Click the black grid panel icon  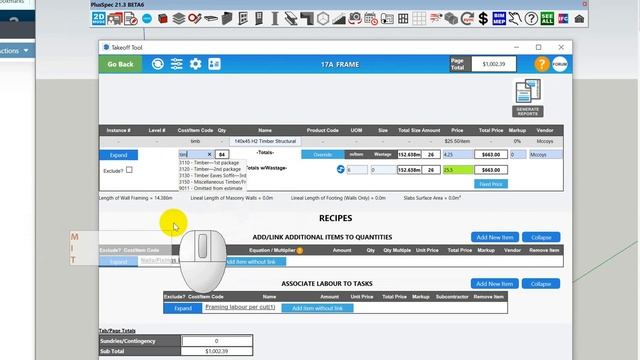coord(403,19)
